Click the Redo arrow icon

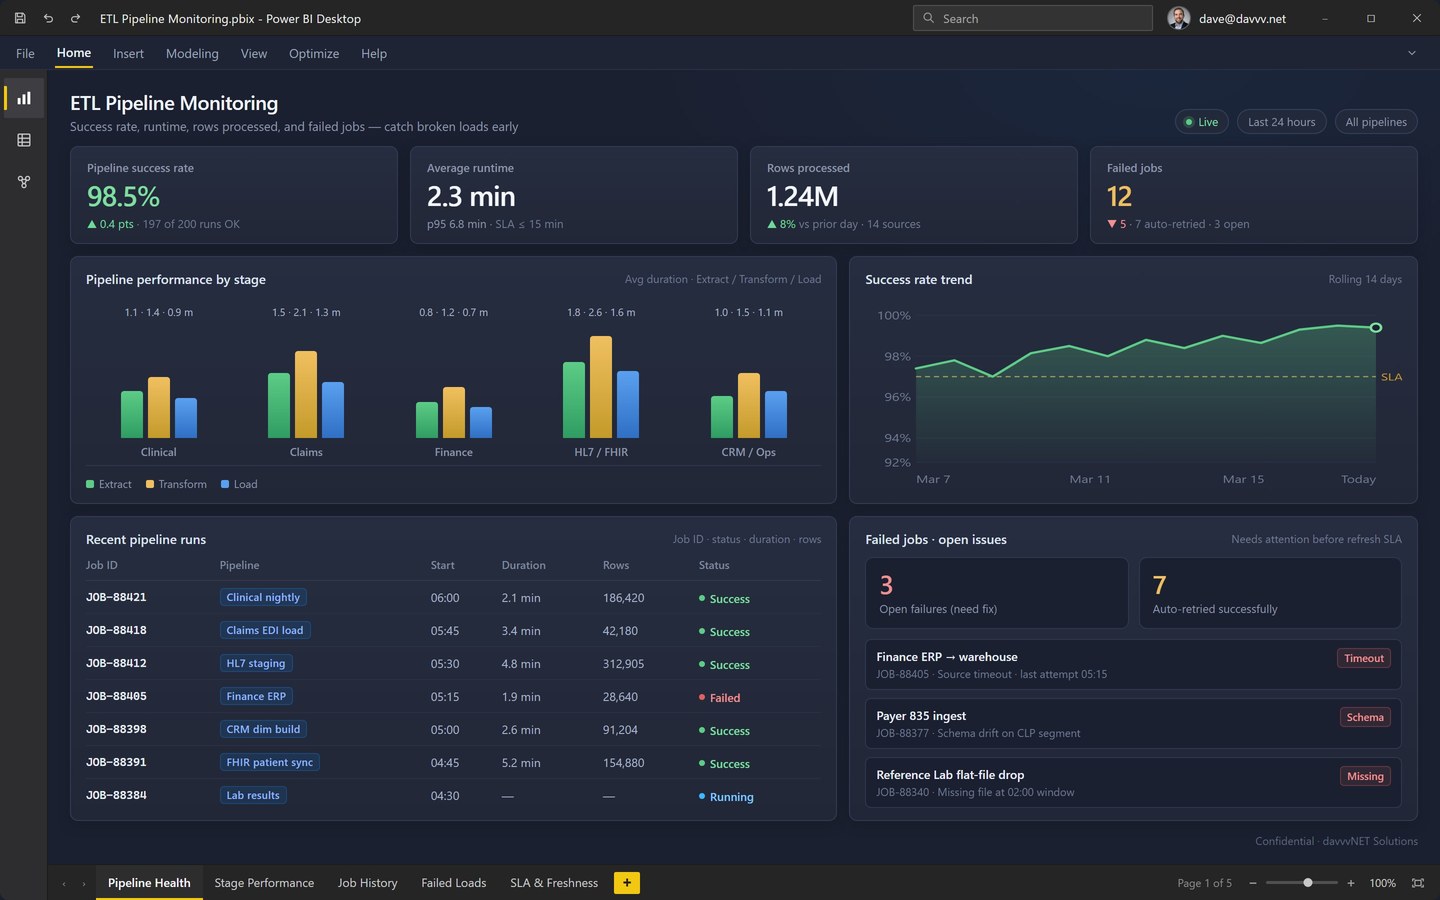tap(75, 18)
